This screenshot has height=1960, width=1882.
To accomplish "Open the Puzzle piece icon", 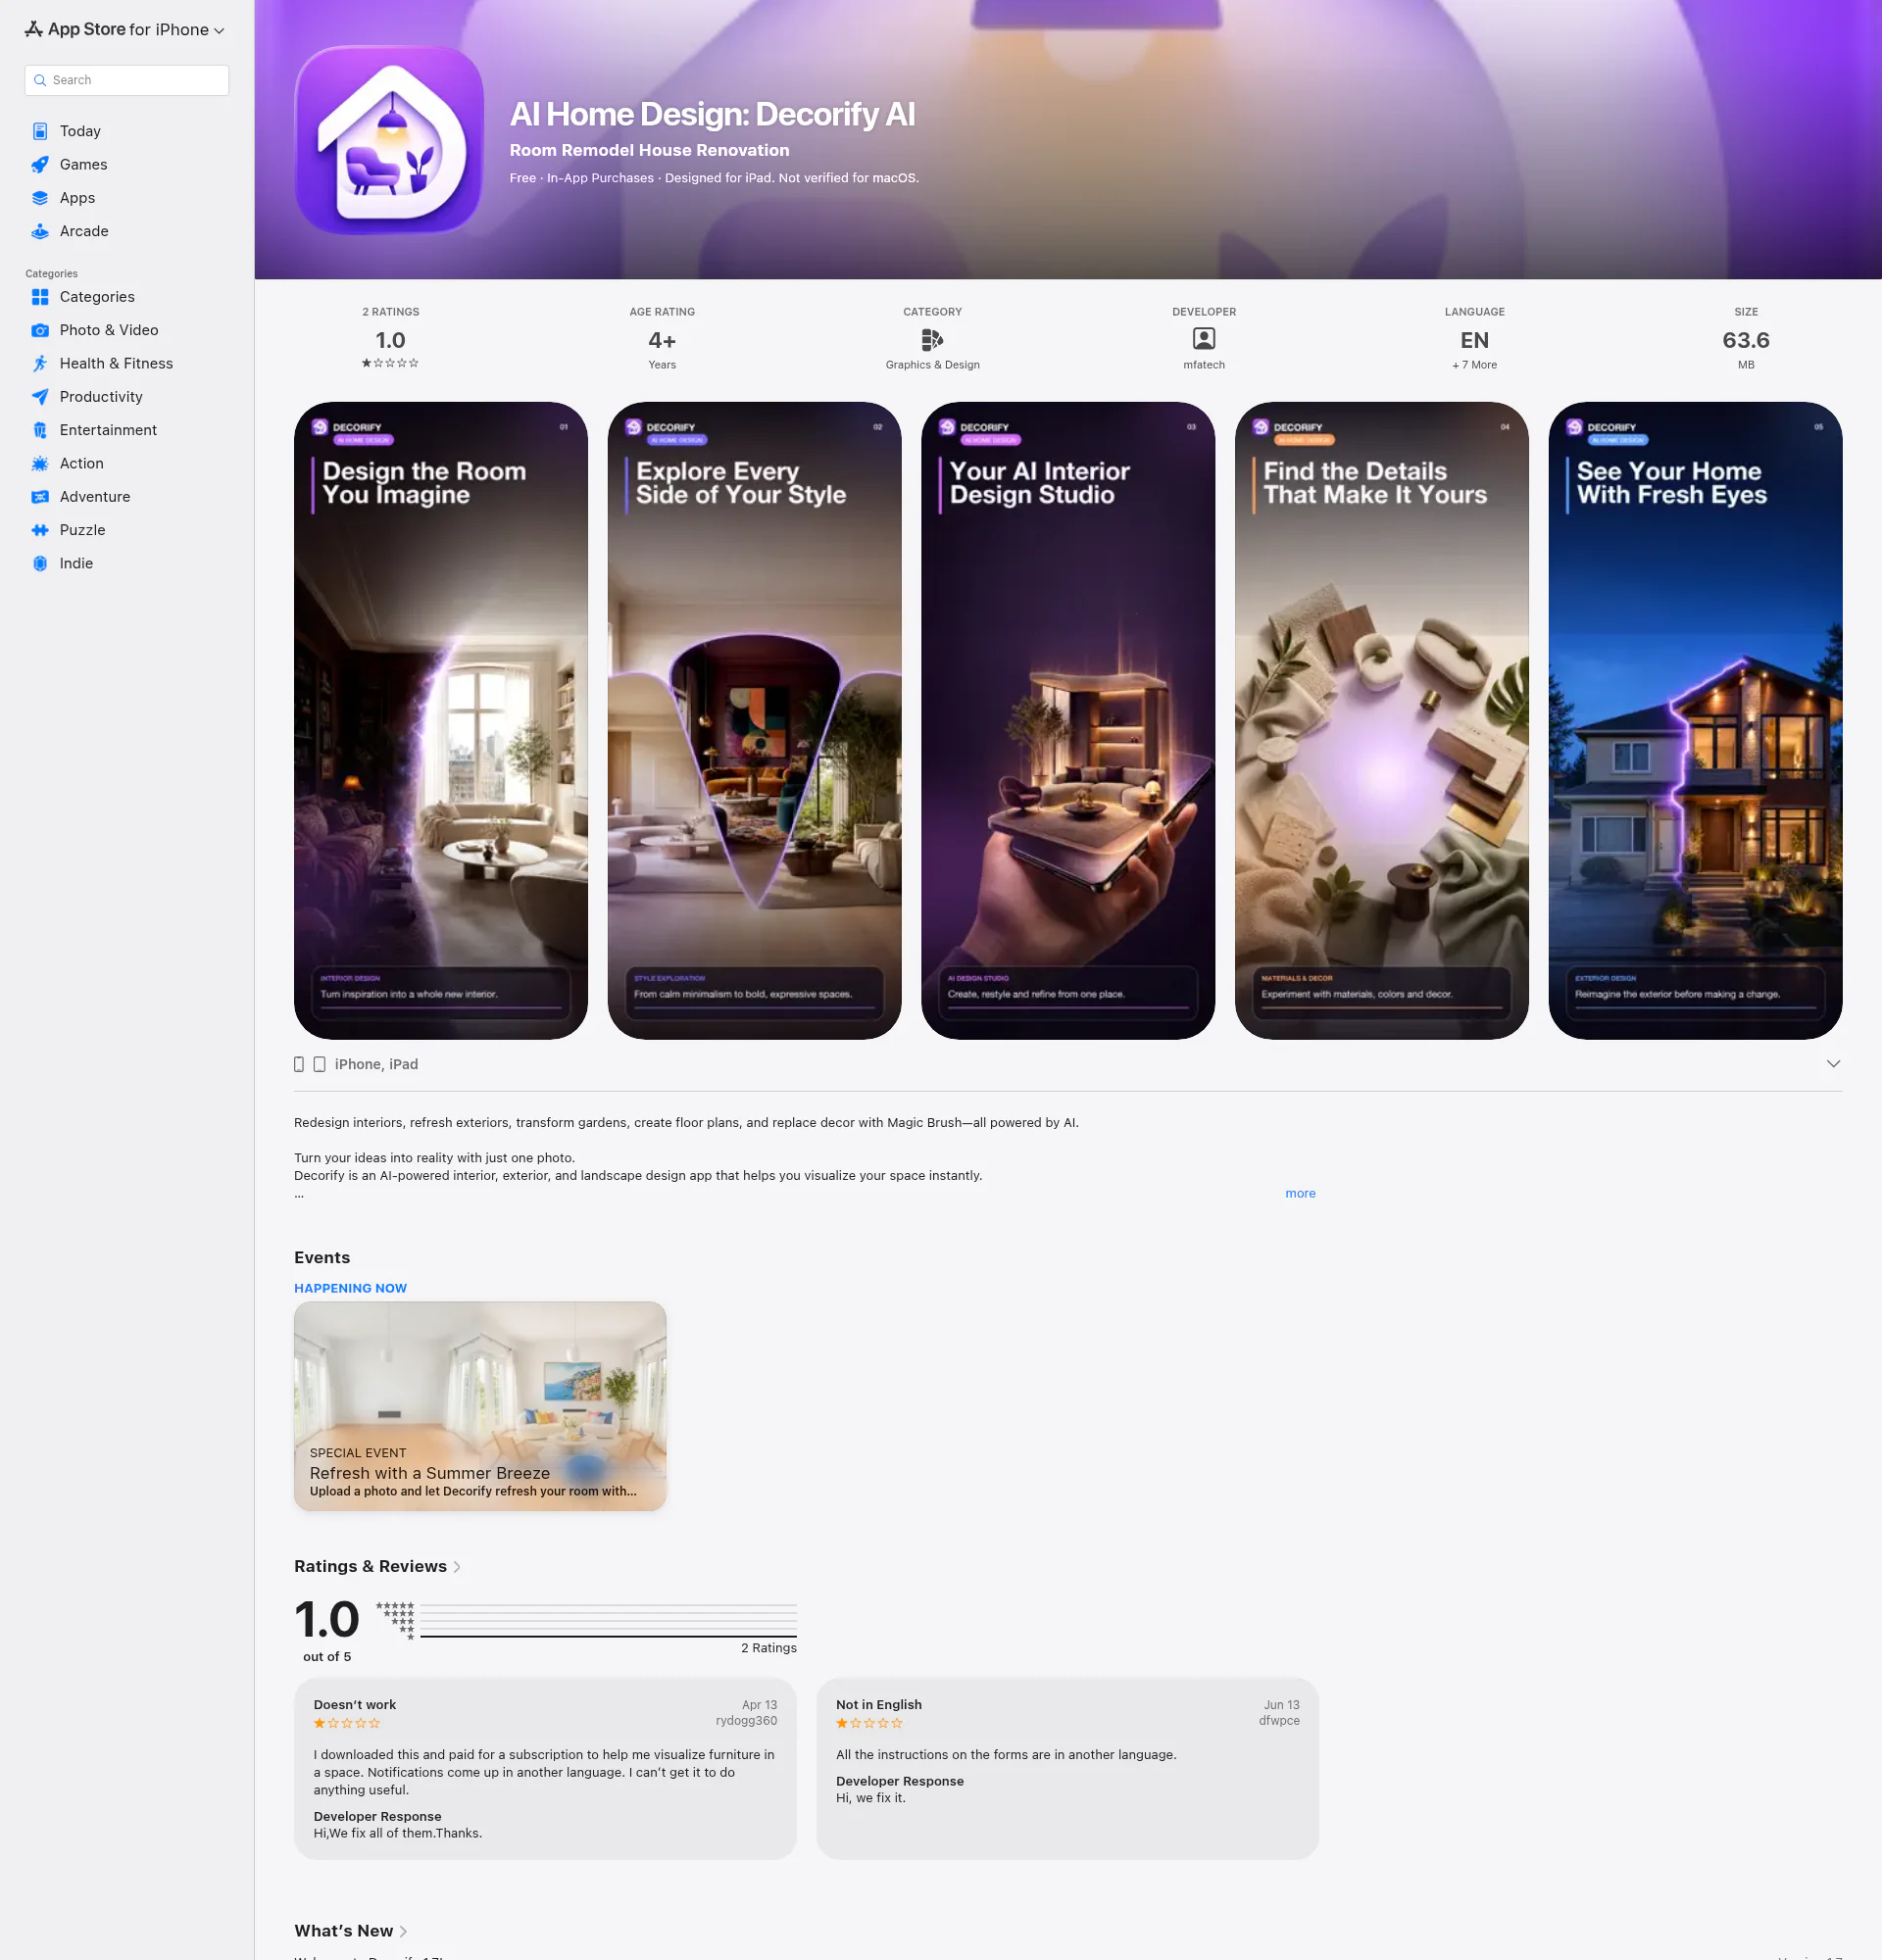I will [40, 530].
